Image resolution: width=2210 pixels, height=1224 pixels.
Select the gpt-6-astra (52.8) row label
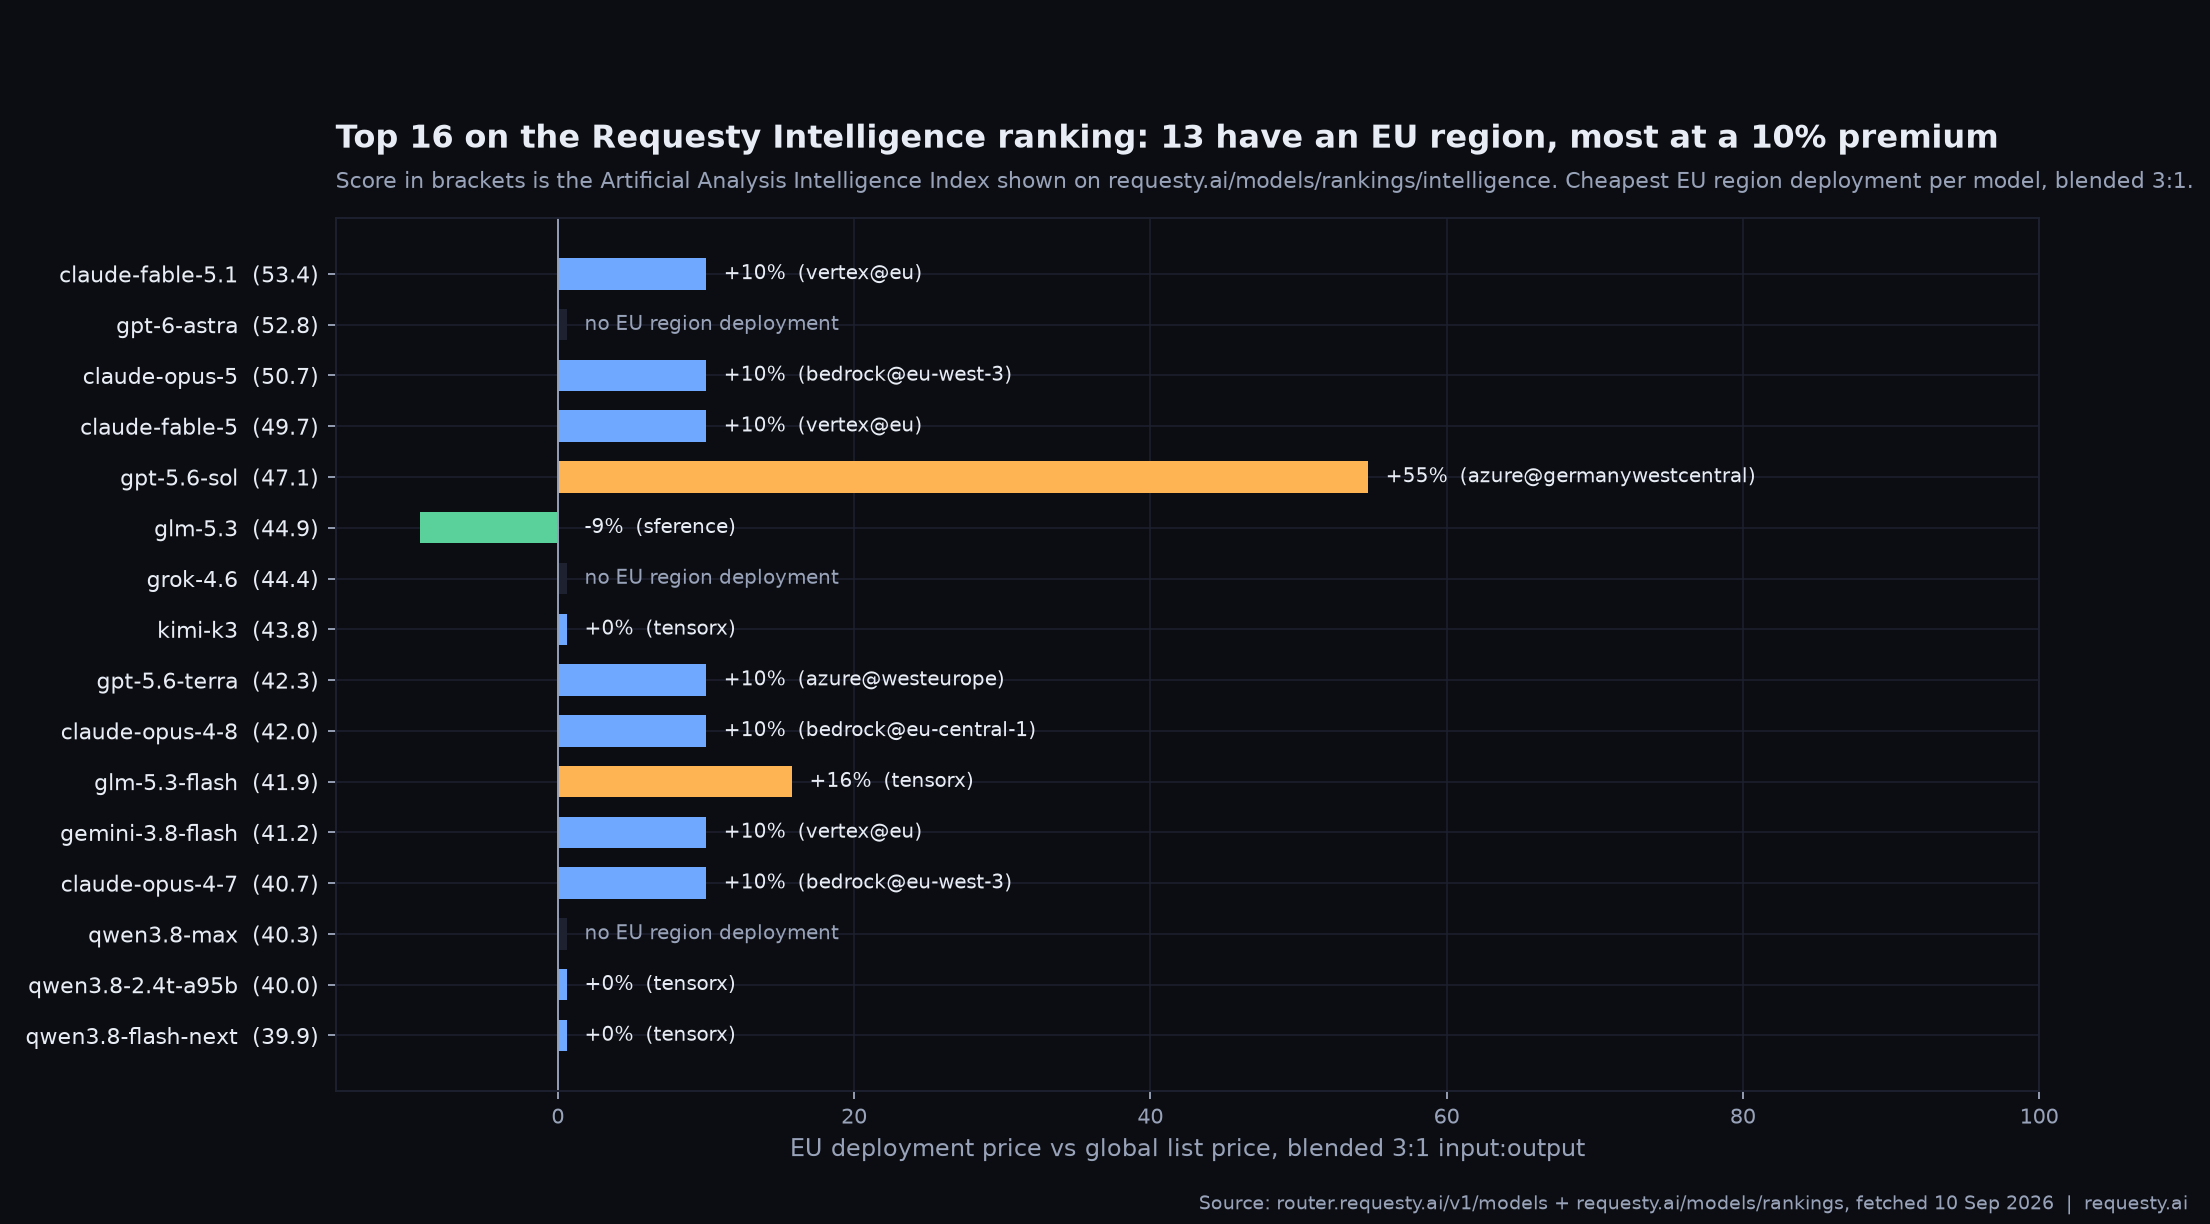(217, 325)
